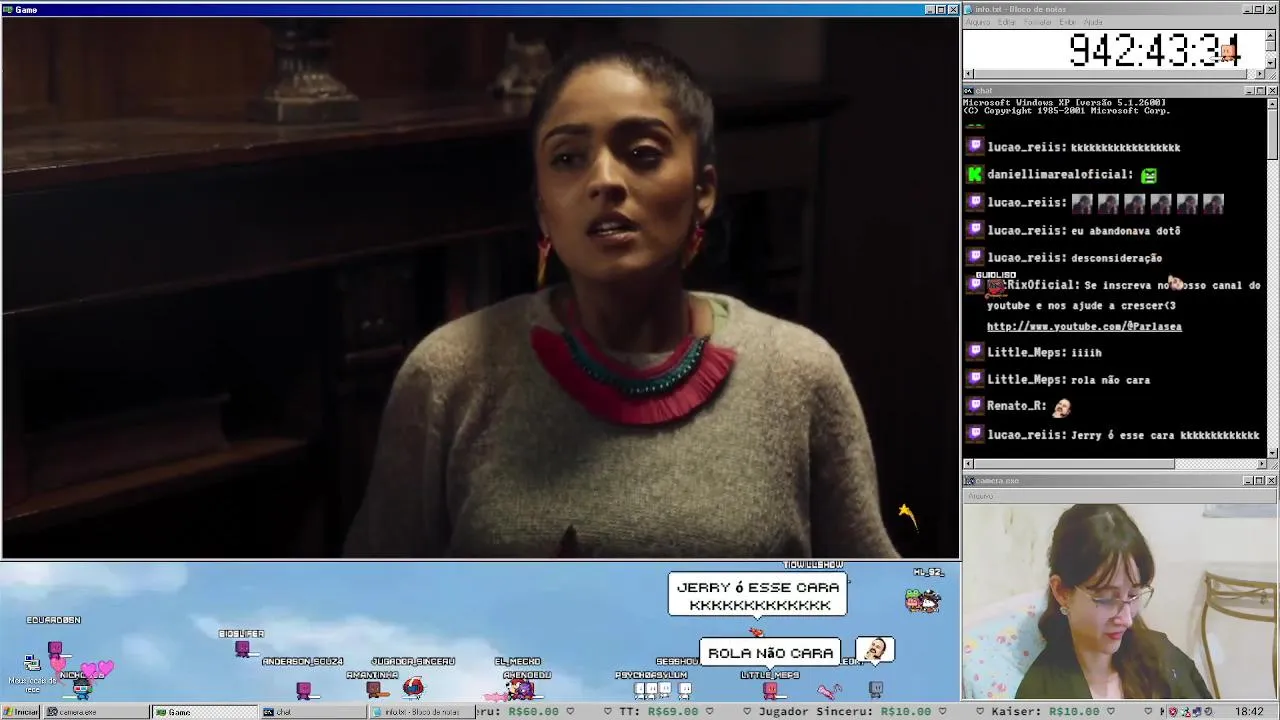Click the 'ROLA NÃO CARA' speech bubble
Screen dimensions: 1280x720
(x=770, y=653)
